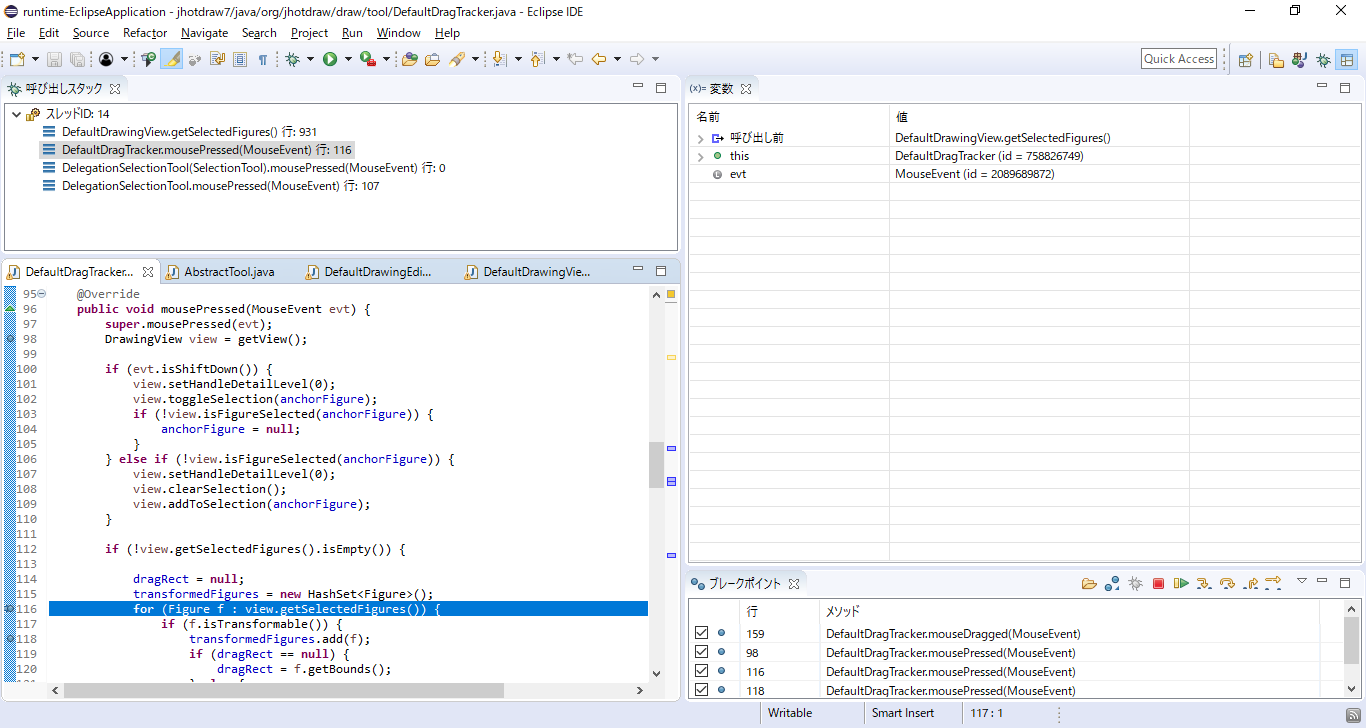Switch to DefaultDrawingVie... editor tab
This screenshot has height=728, width=1366.
pyautogui.click(x=537, y=271)
